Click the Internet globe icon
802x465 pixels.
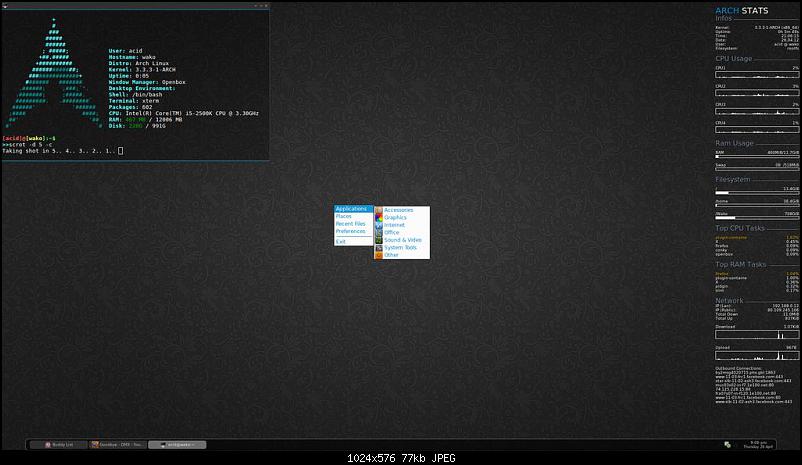[x=379, y=225]
